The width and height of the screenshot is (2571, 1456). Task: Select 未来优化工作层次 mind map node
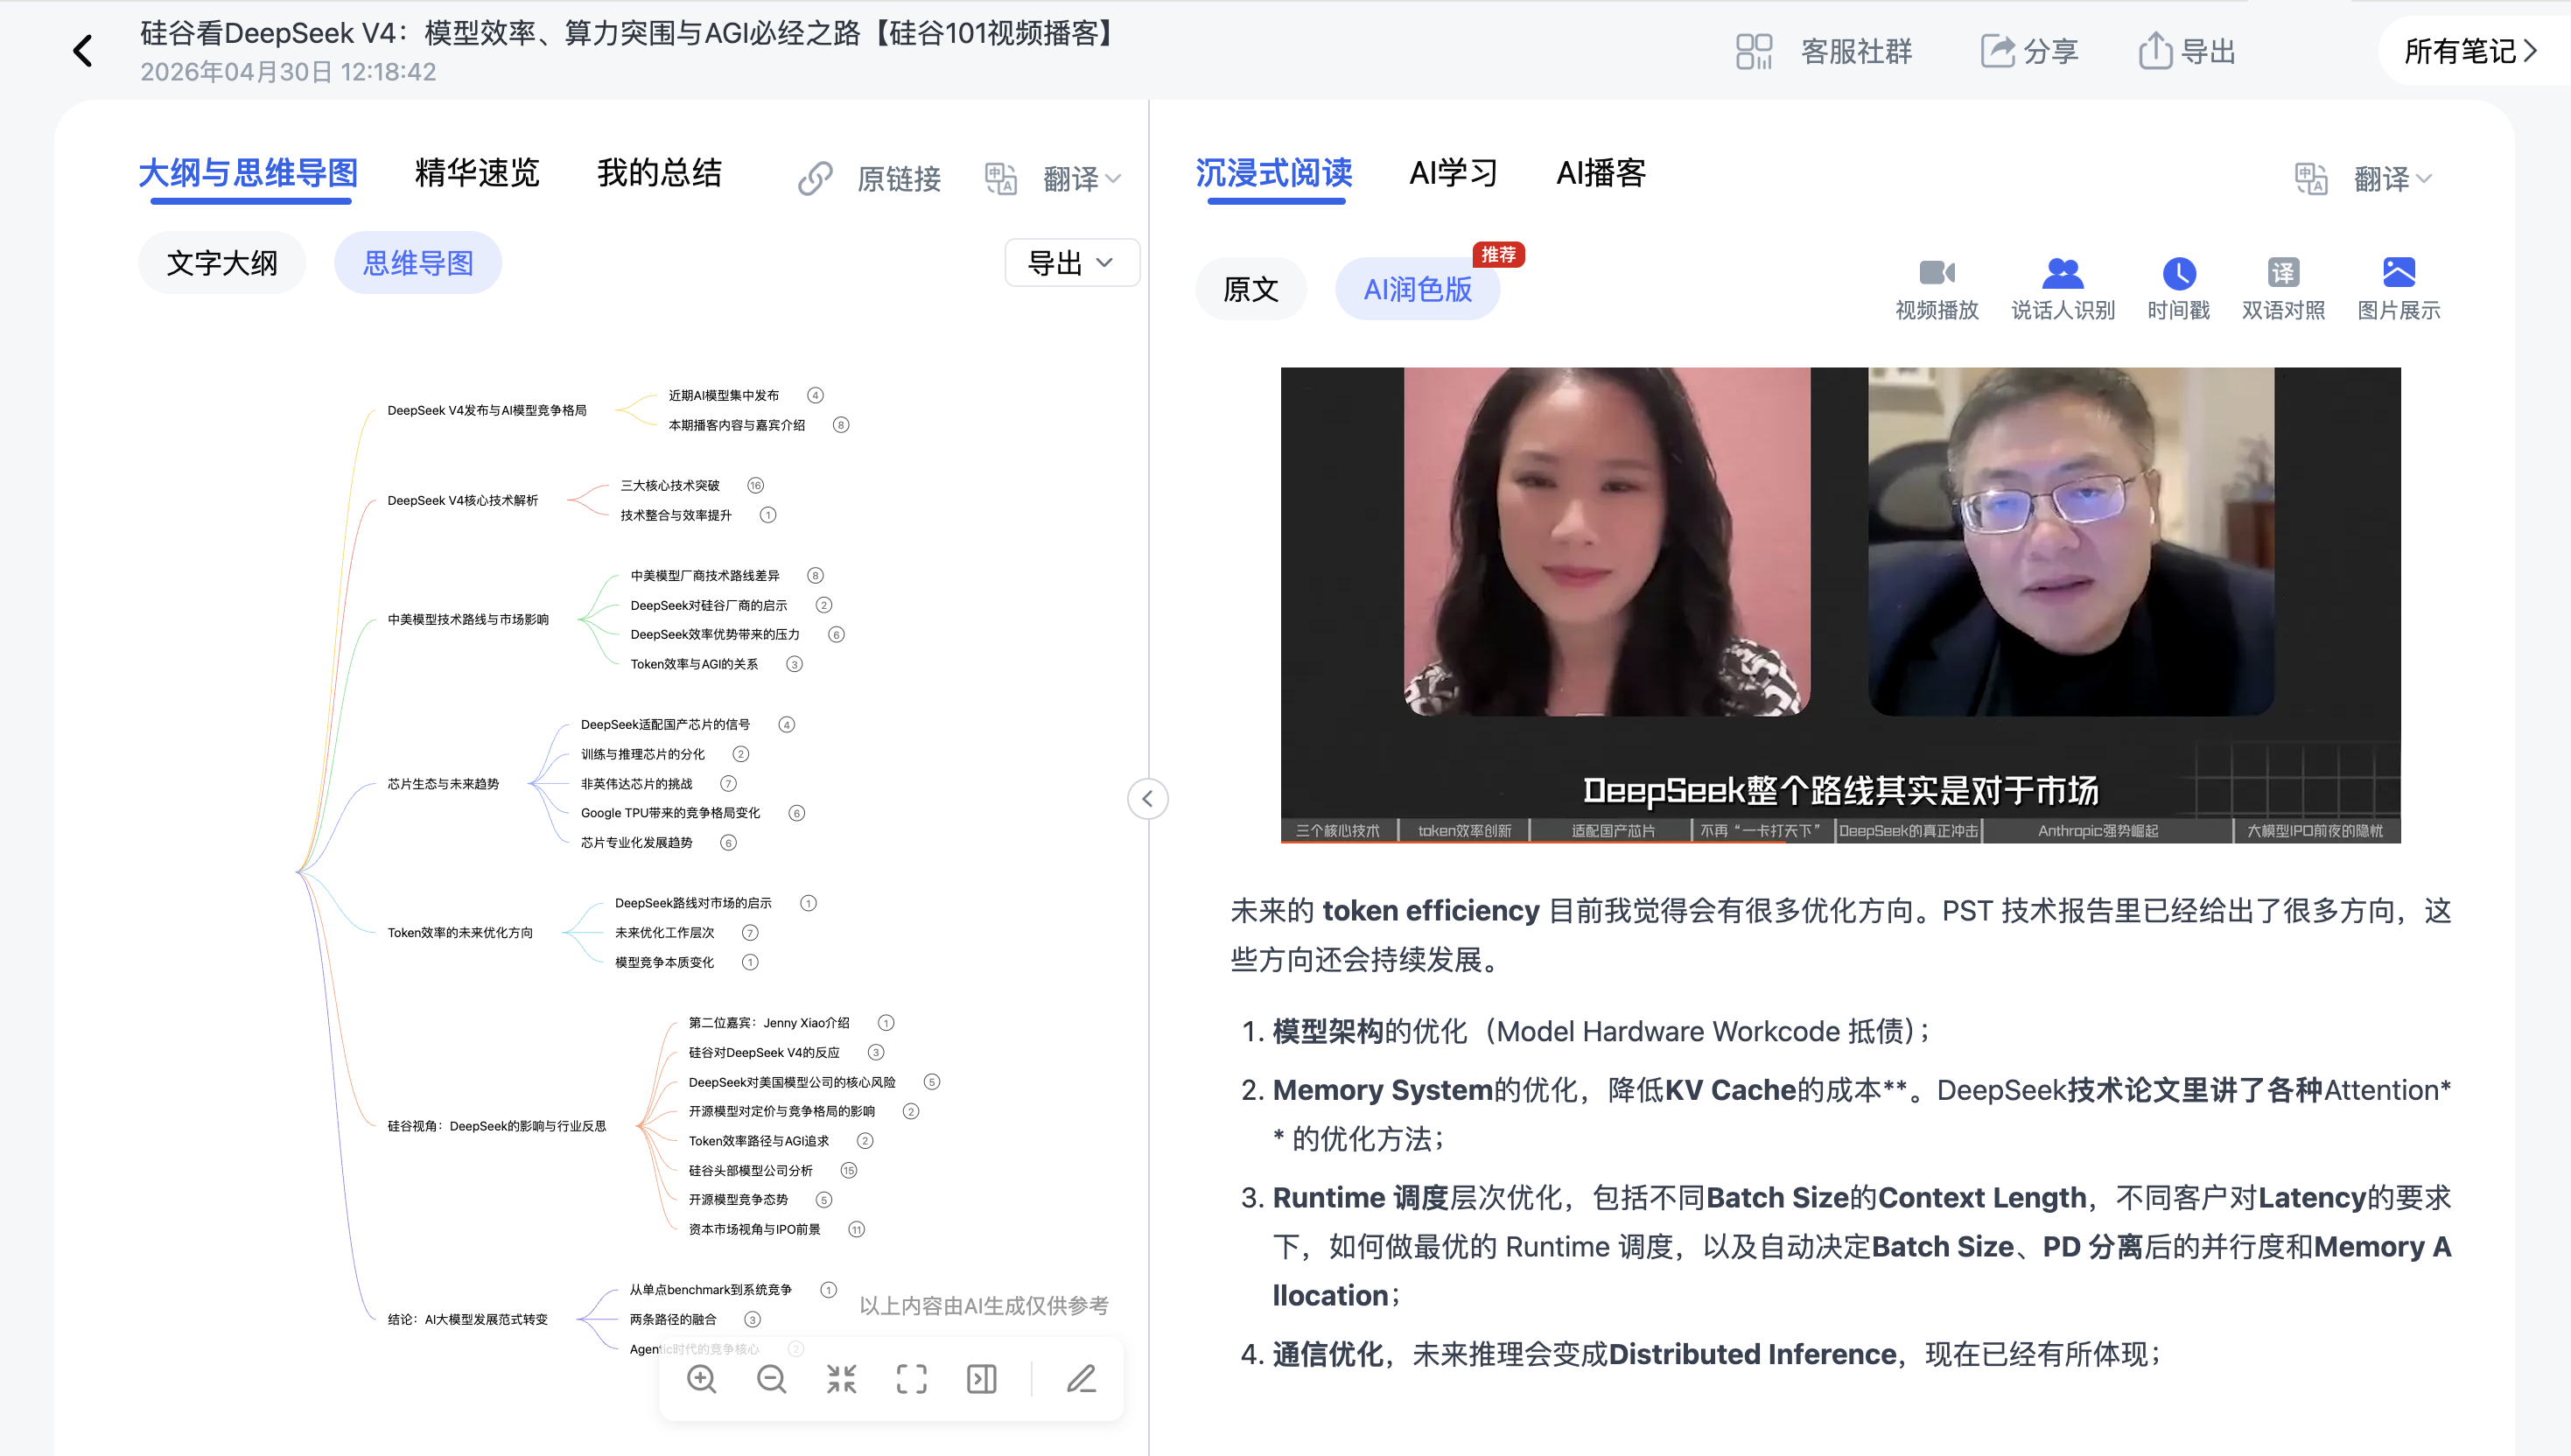click(x=665, y=933)
